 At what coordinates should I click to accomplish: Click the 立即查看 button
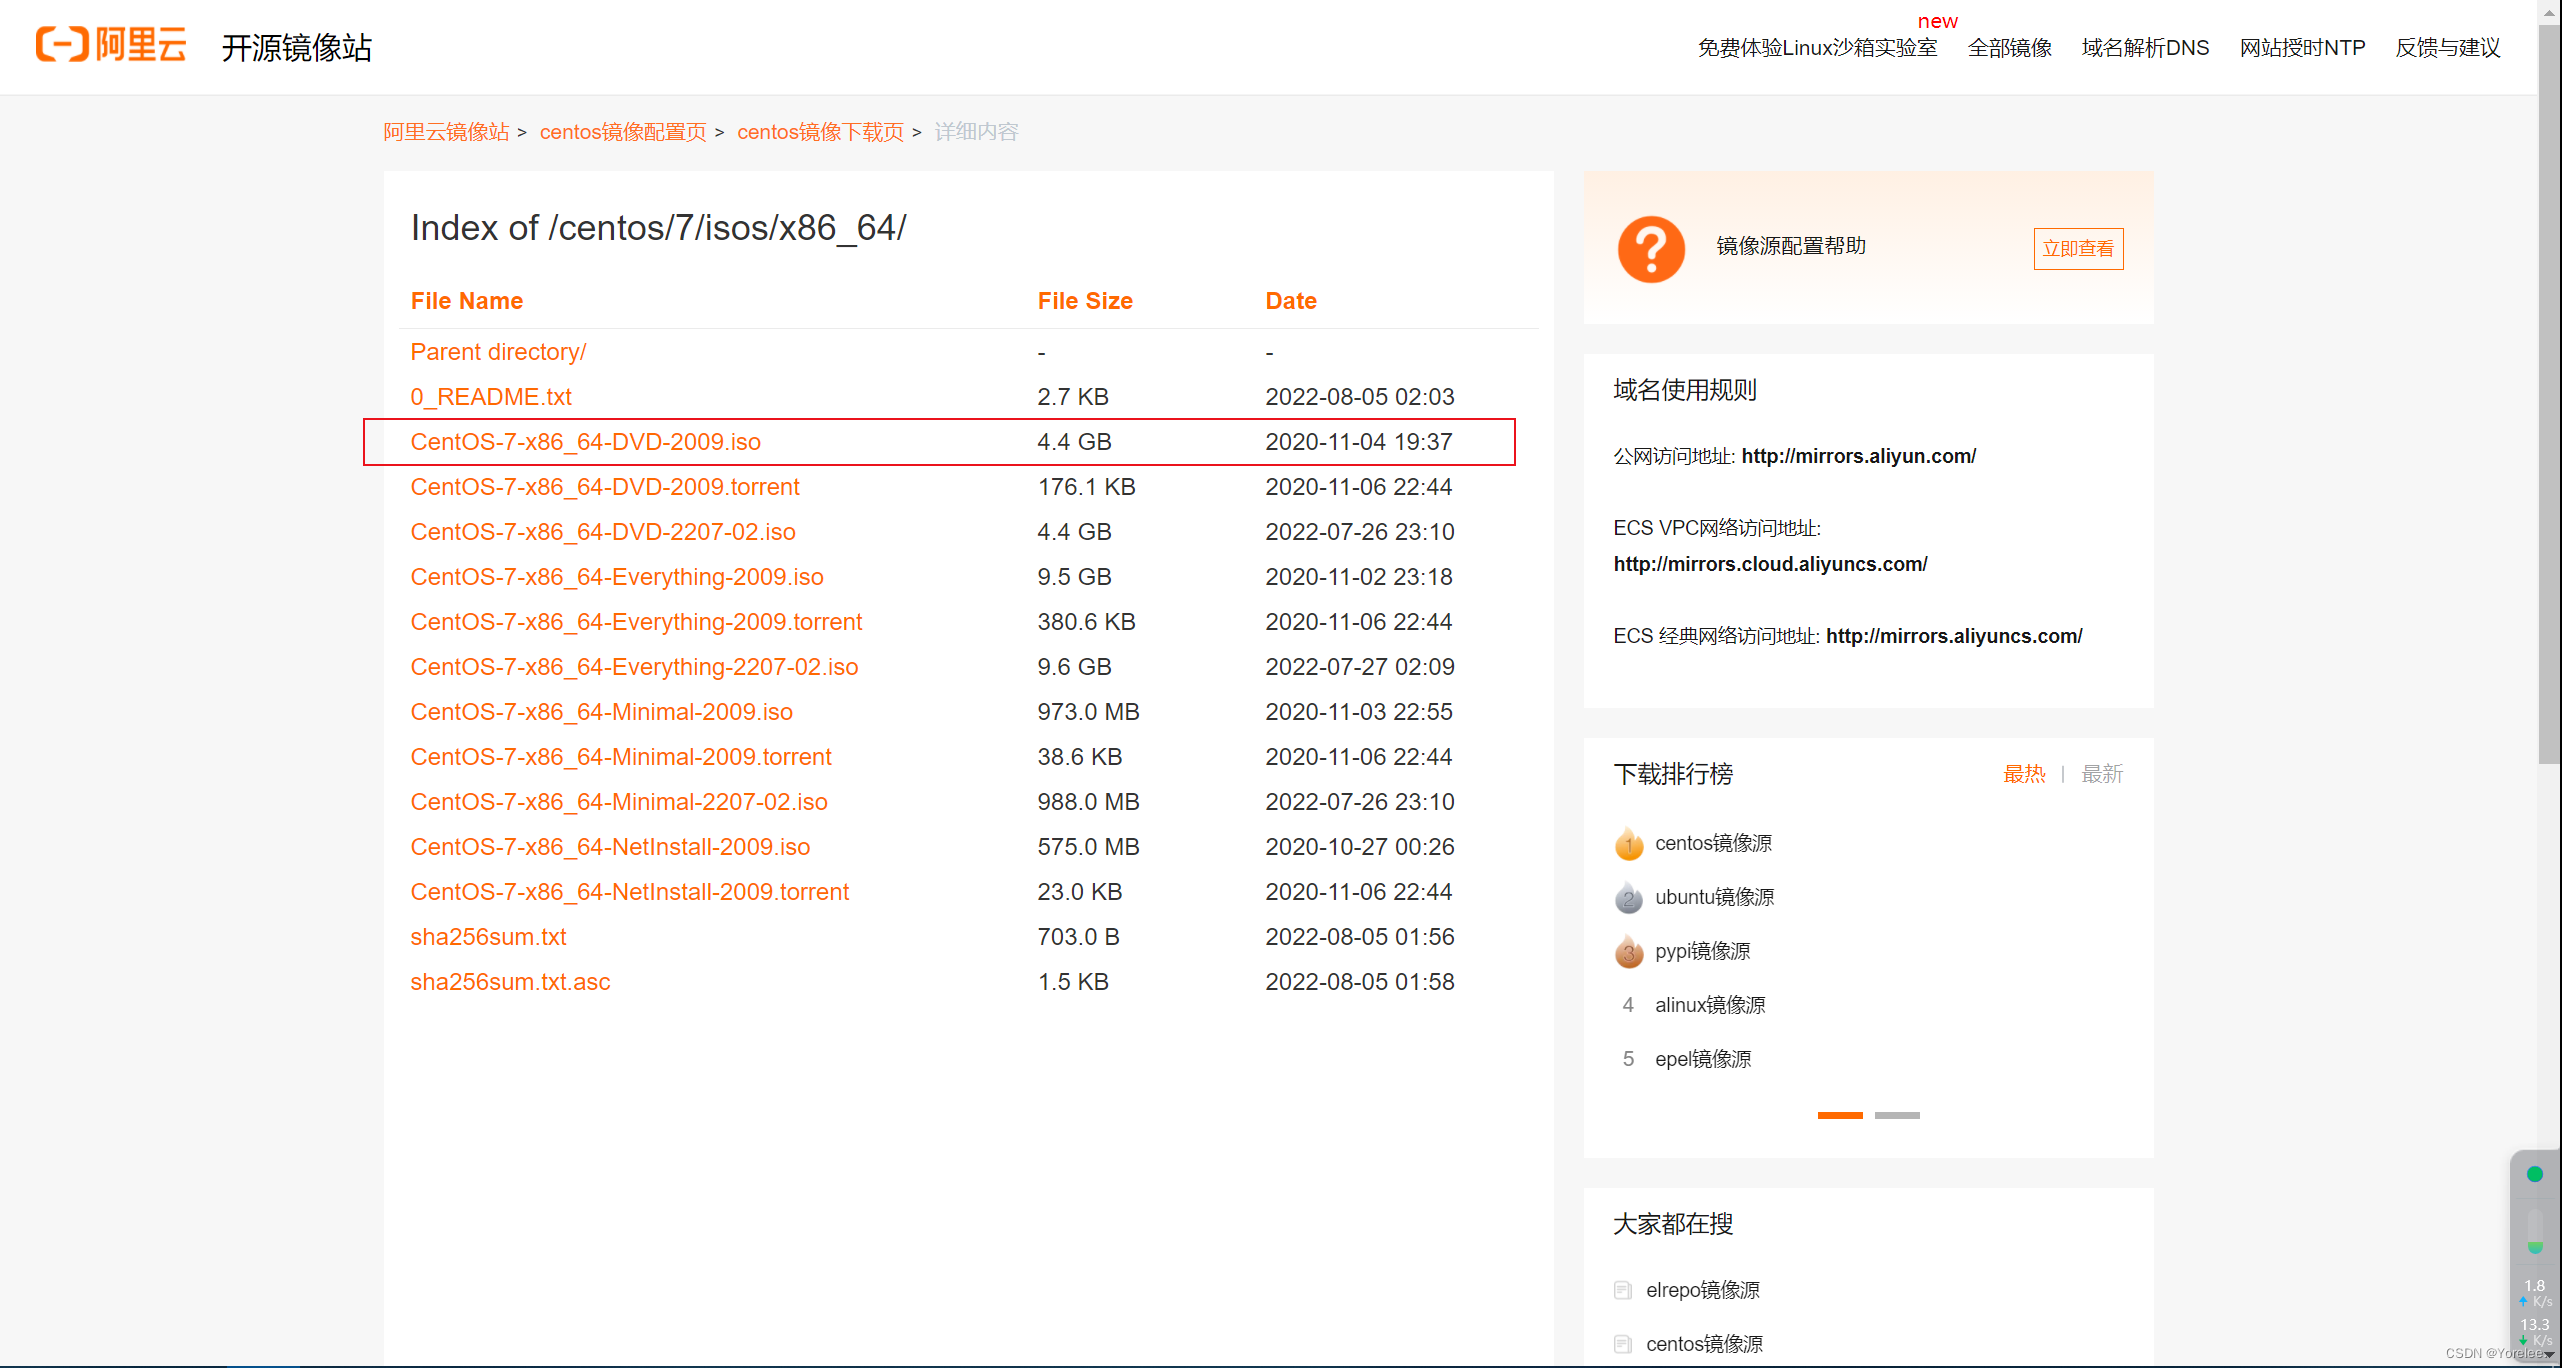coord(2077,249)
